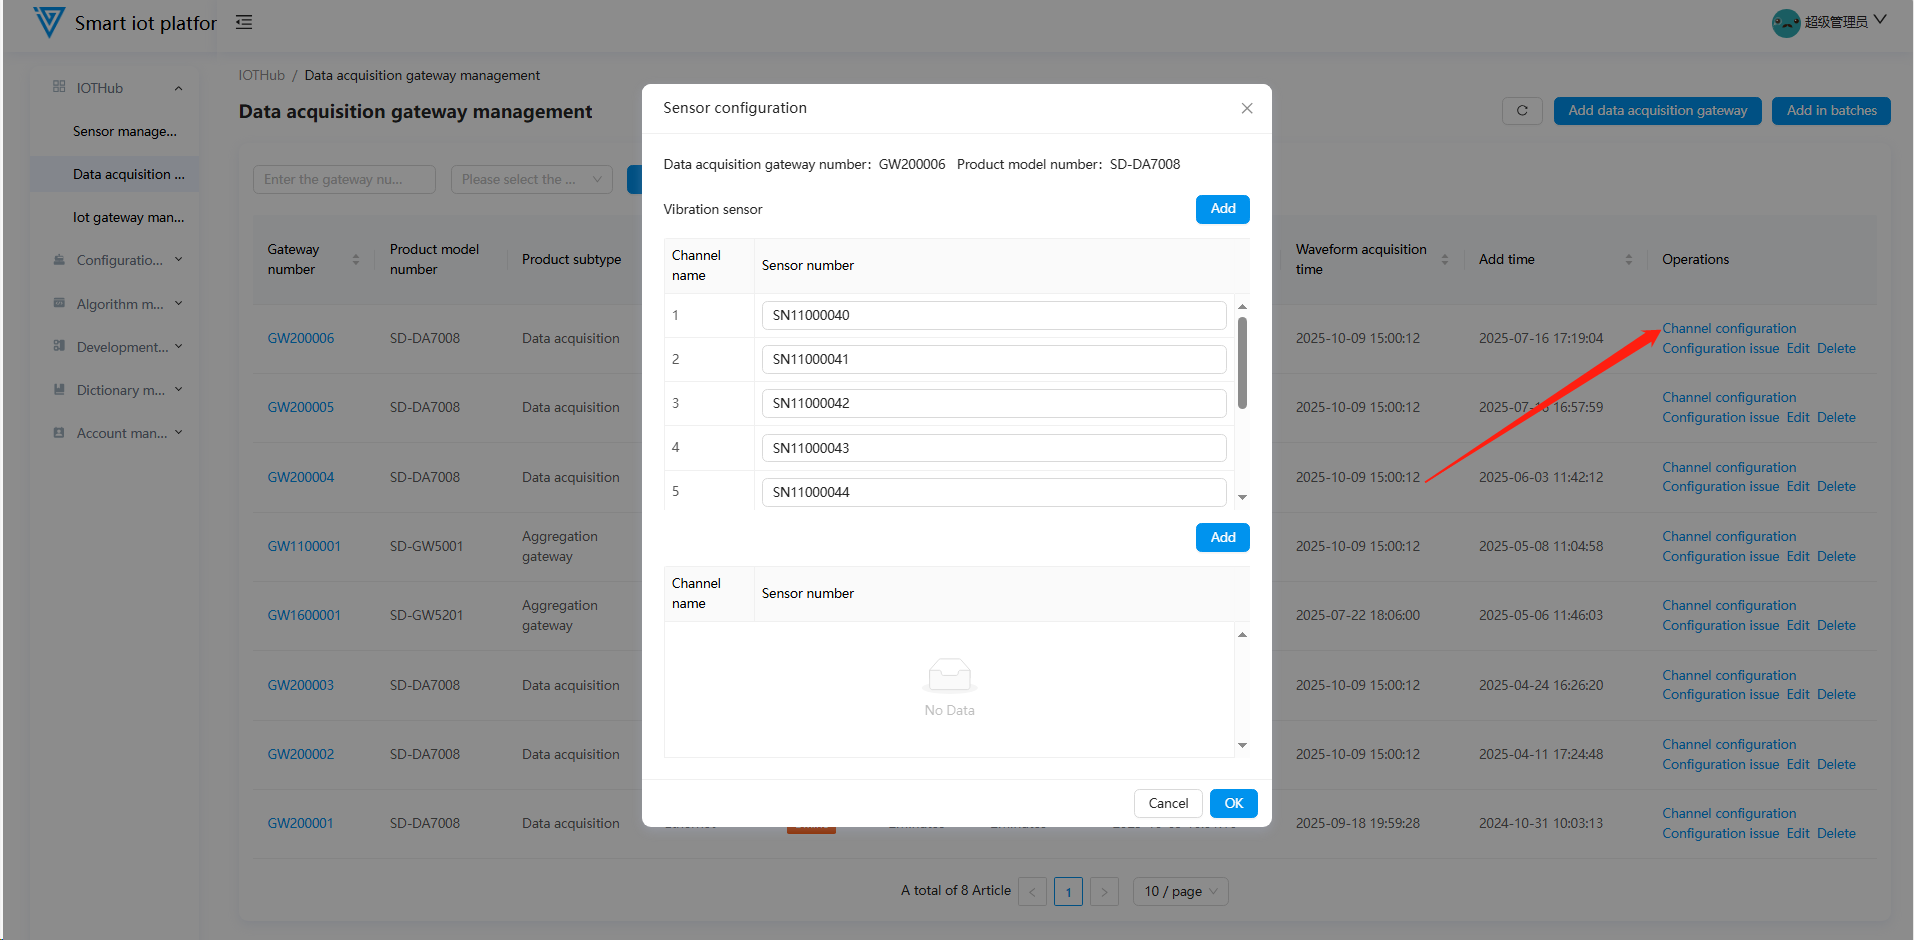Image resolution: width=1914 pixels, height=940 pixels.
Task: Click the vibration sensor list scrollbar
Action: pyautogui.click(x=1242, y=363)
